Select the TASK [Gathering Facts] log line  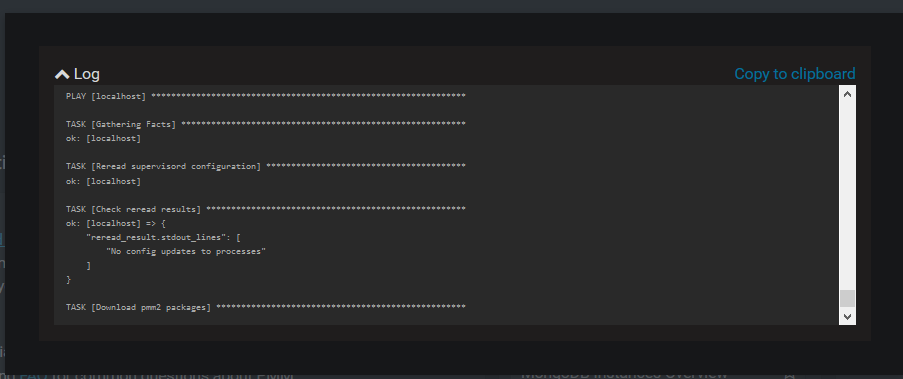pos(265,124)
